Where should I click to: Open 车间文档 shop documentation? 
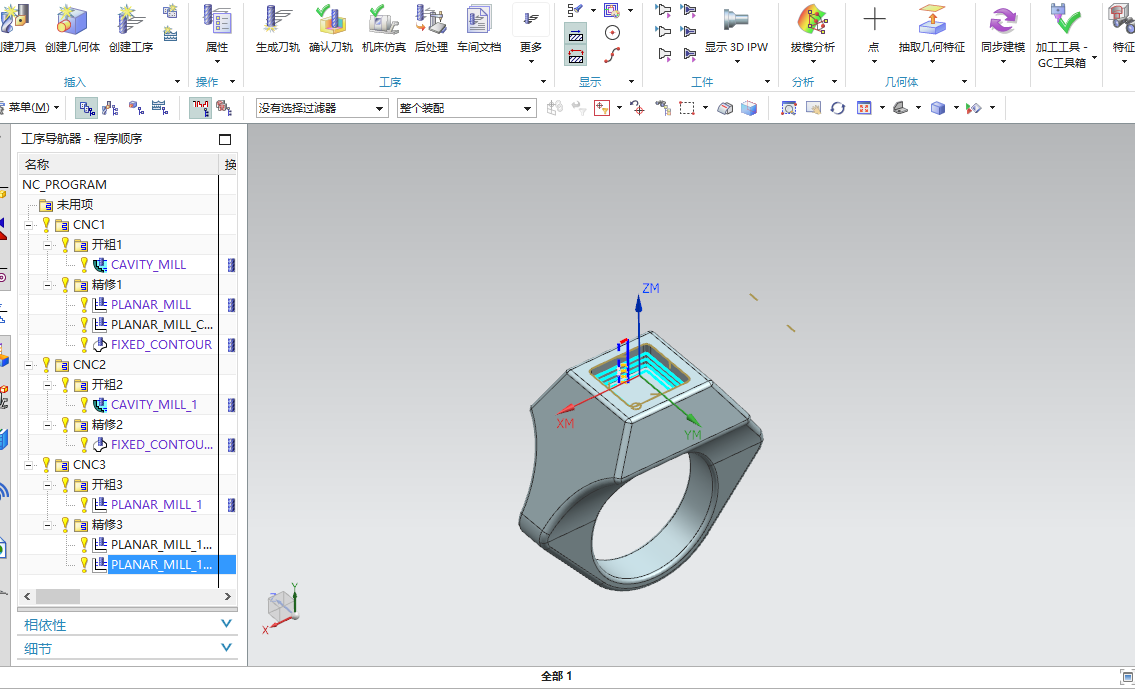478,29
